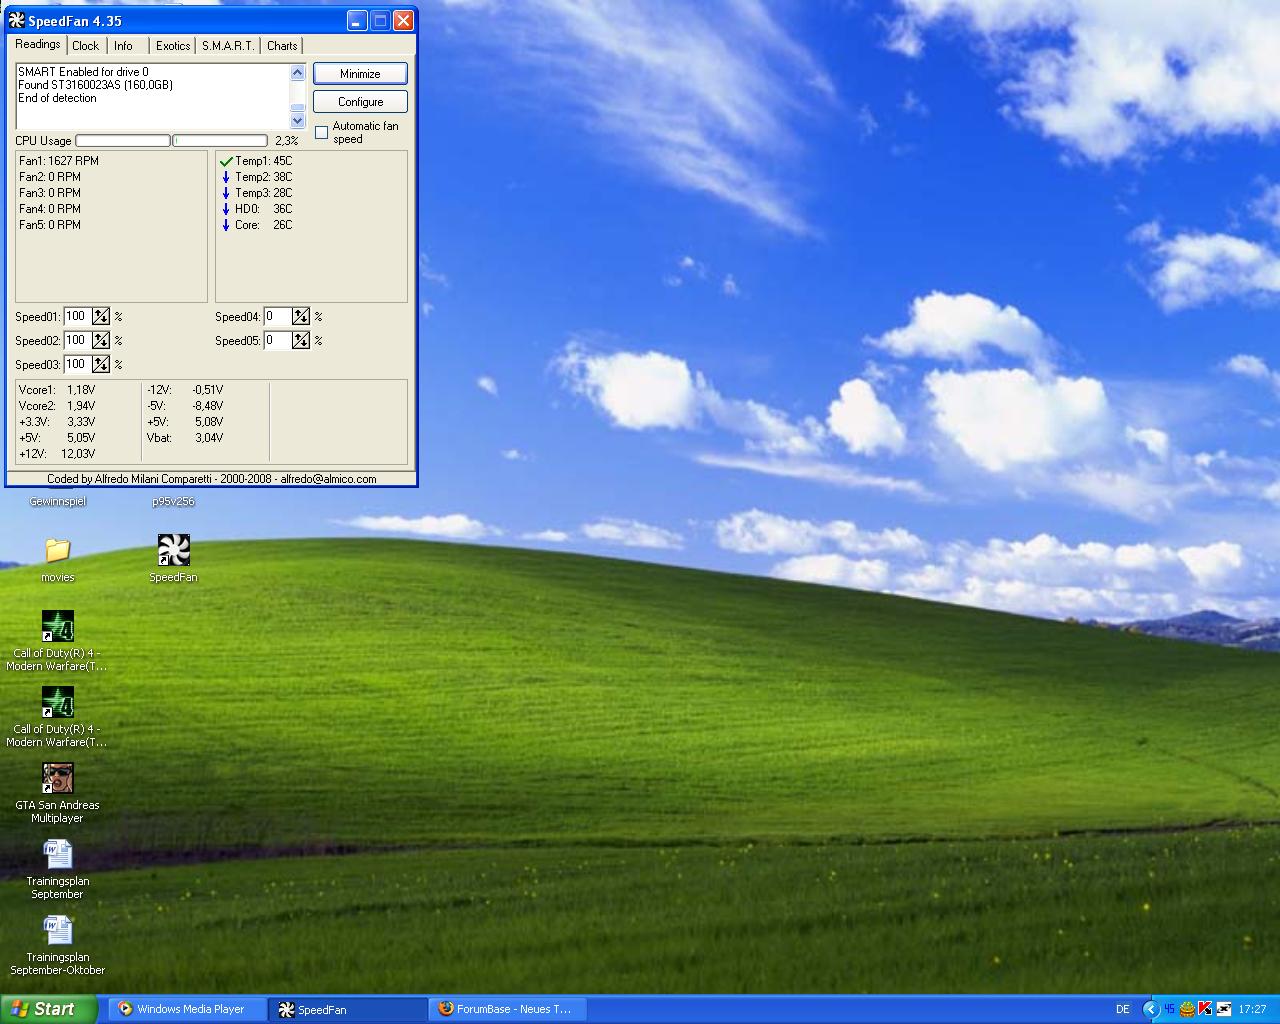This screenshot has width=1280, height=1024.
Task: Open the Kaspersky tray icon
Action: click(x=1205, y=1009)
